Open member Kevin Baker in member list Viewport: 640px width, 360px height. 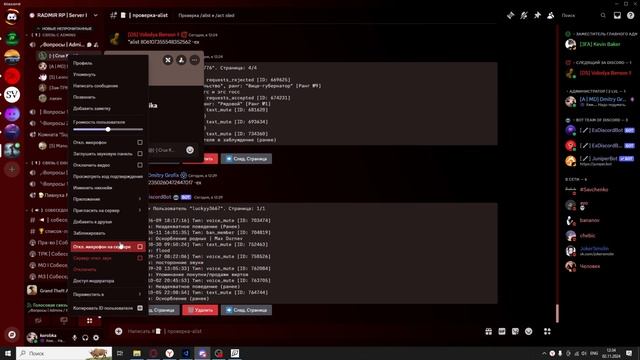pyautogui.click(x=599, y=44)
